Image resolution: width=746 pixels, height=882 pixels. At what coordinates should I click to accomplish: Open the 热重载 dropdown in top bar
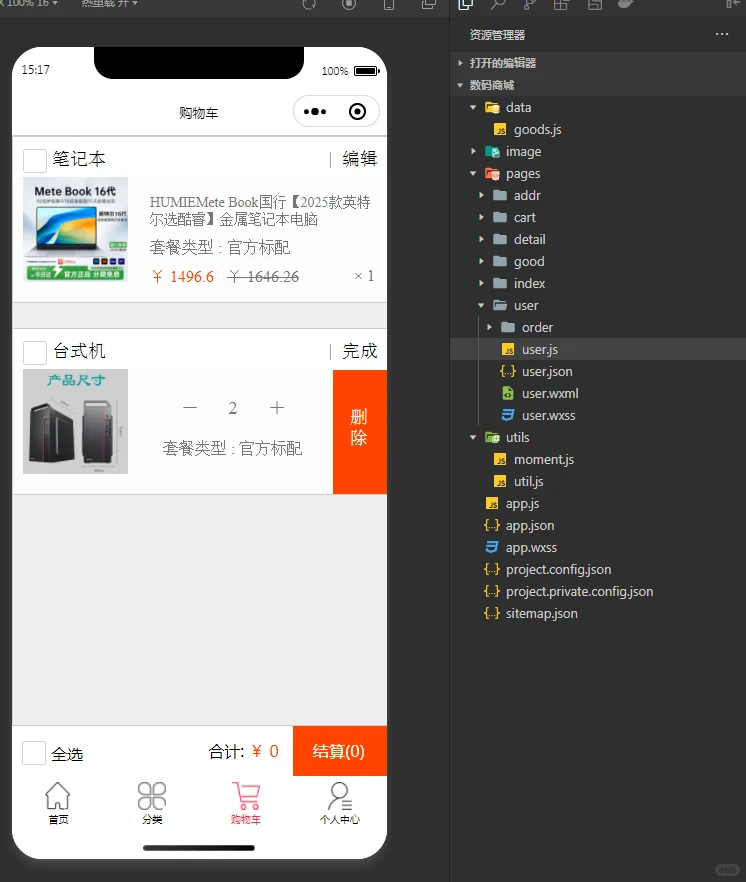(x=109, y=3)
